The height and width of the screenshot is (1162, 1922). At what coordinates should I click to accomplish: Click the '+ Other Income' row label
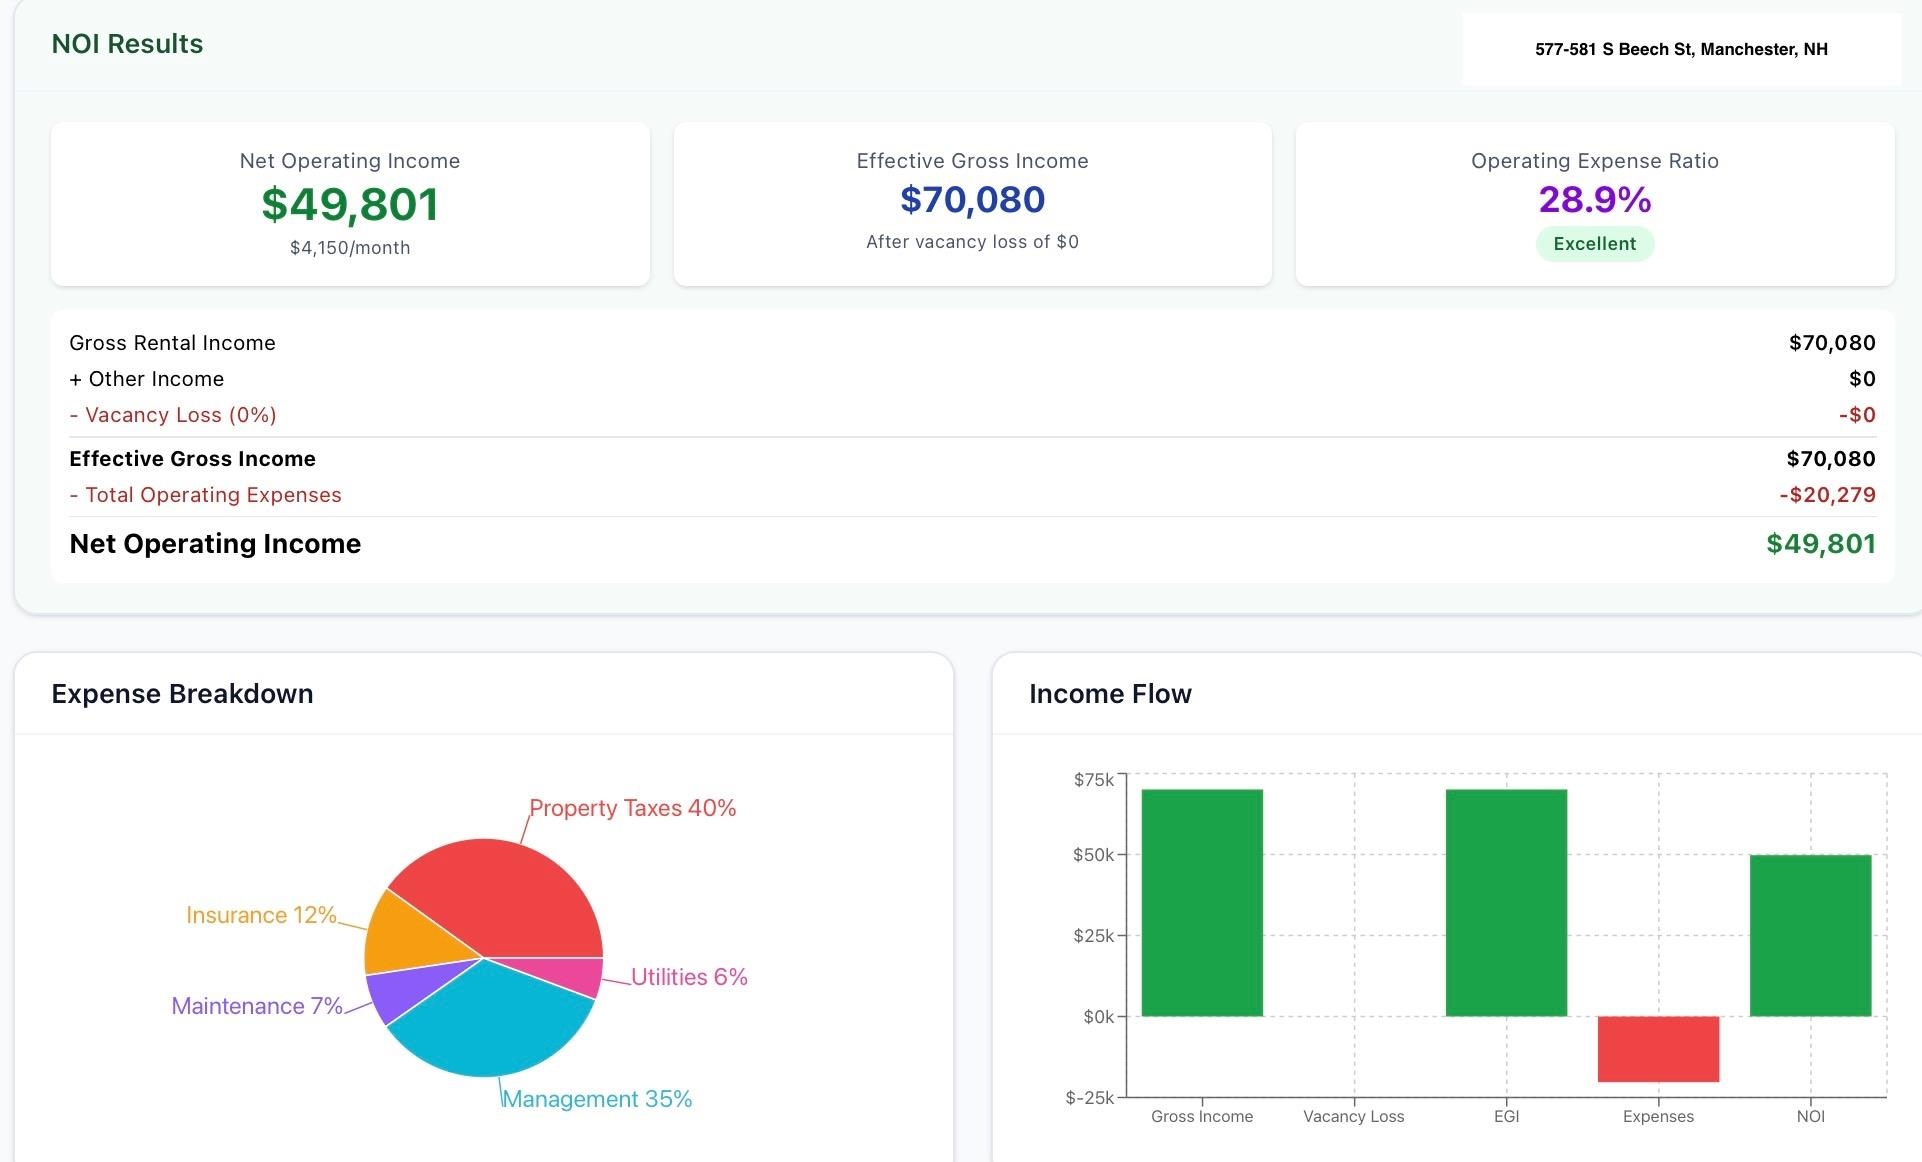click(x=146, y=379)
